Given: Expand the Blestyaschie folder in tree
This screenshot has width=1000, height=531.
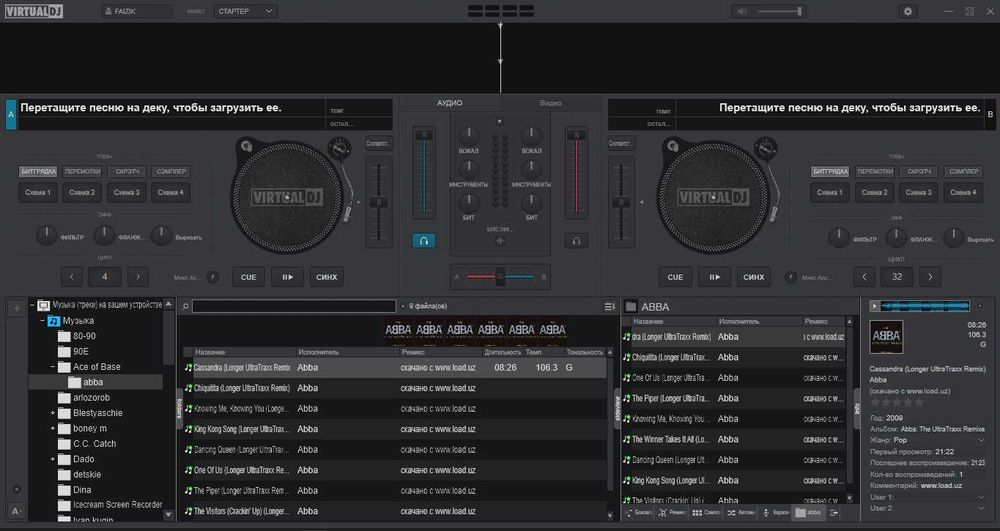Looking at the screenshot, I should pos(53,412).
